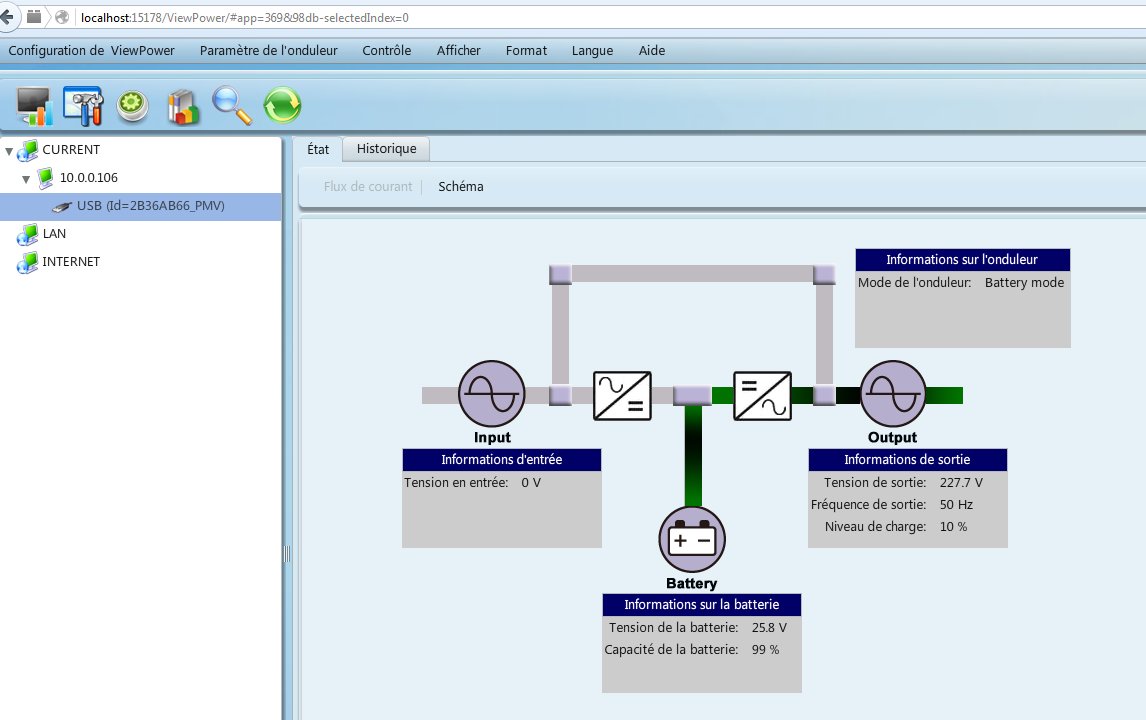
Task: Click the Schéma view link
Action: click(x=460, y=187)
